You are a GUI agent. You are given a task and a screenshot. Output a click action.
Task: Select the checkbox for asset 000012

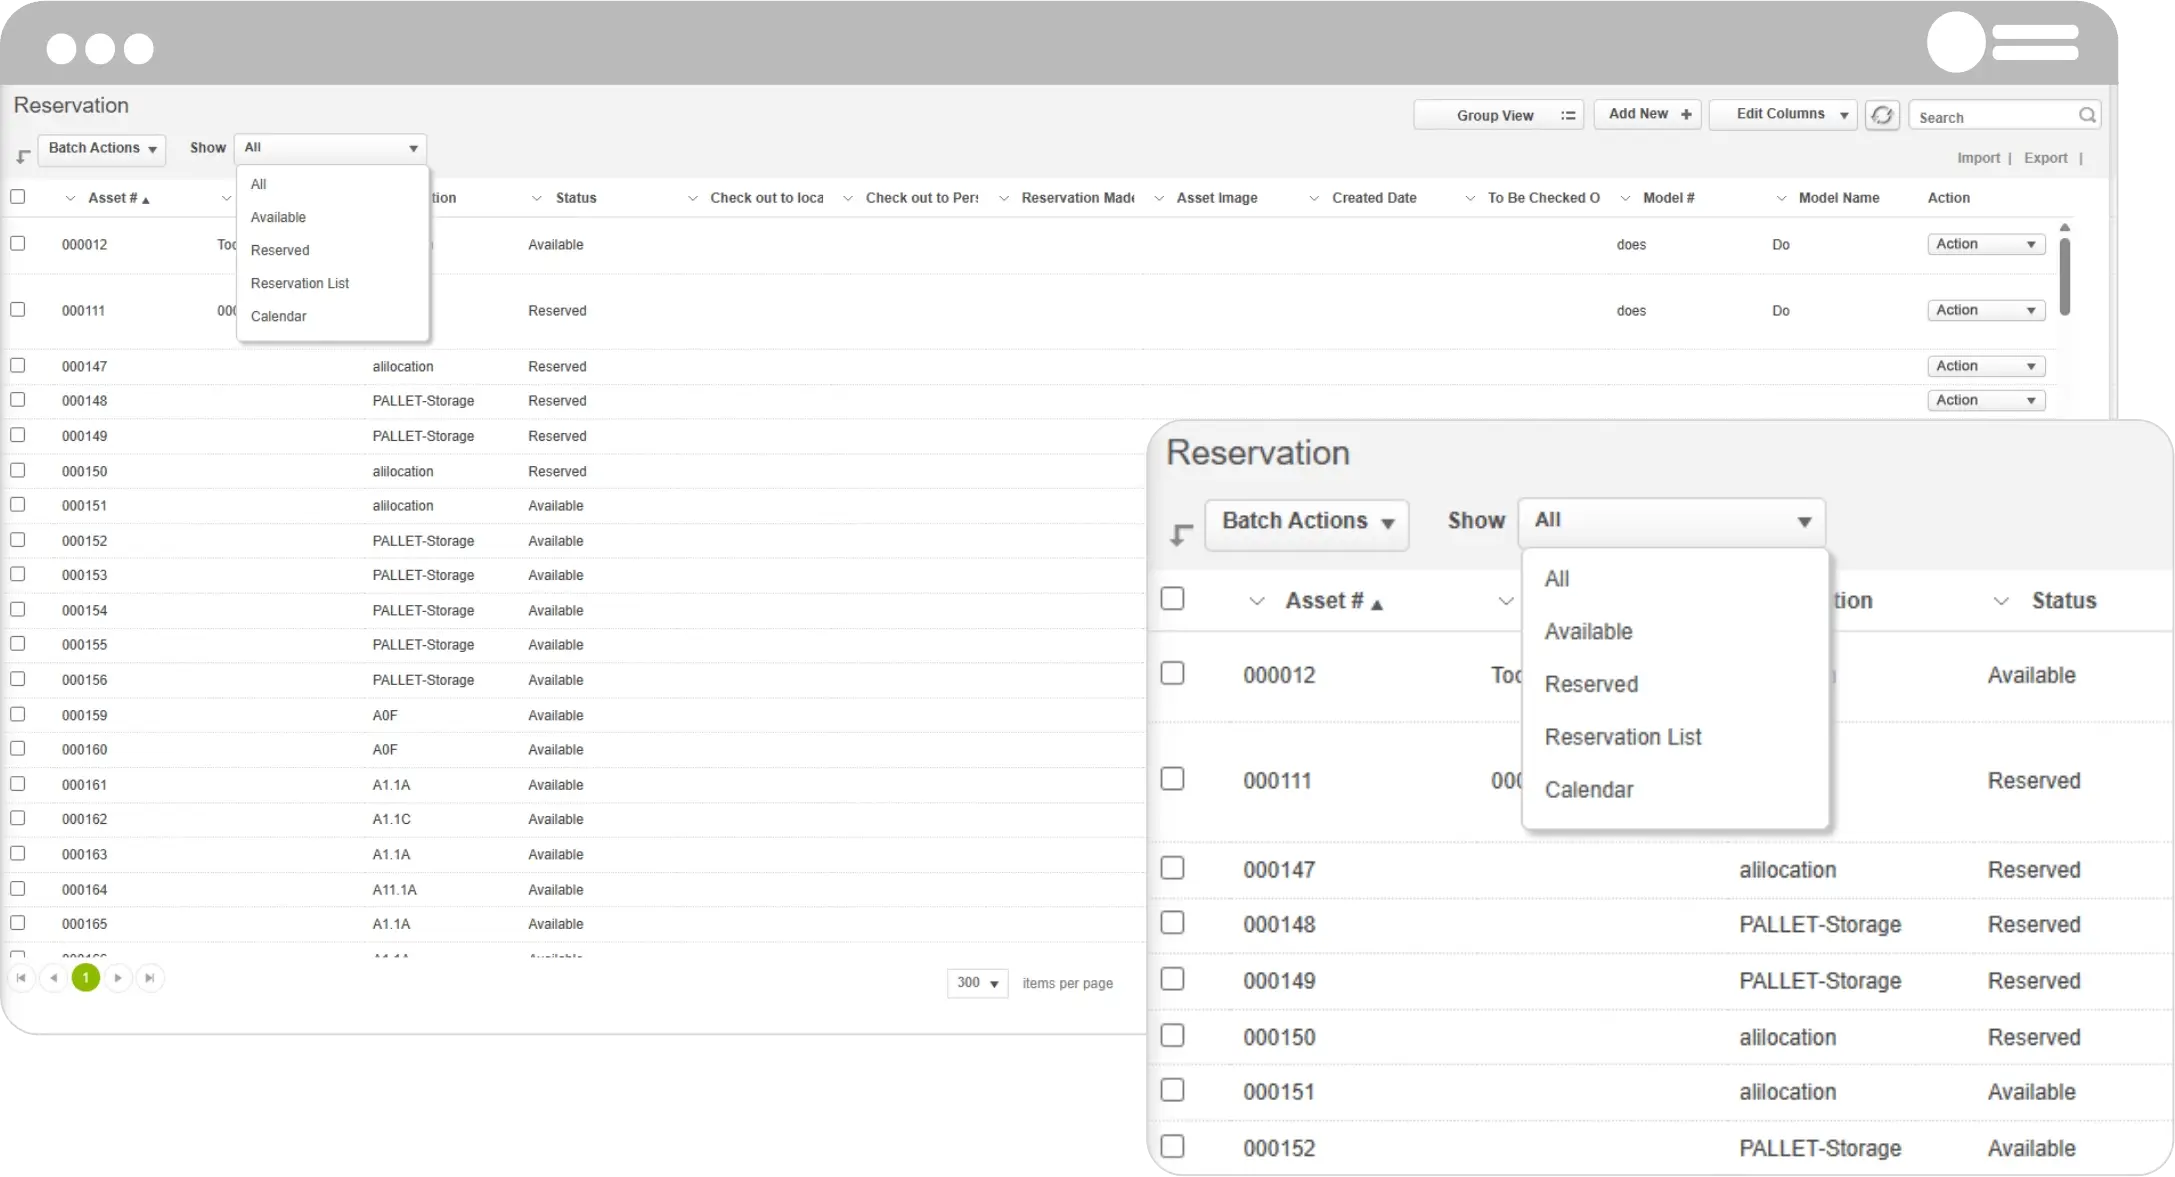pos(18,243)
